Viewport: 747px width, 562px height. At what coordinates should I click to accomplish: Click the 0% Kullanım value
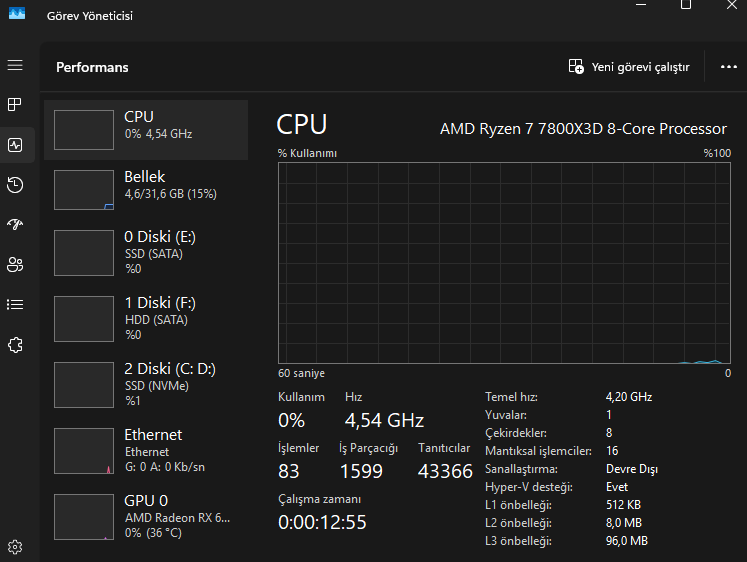[291, 421]
